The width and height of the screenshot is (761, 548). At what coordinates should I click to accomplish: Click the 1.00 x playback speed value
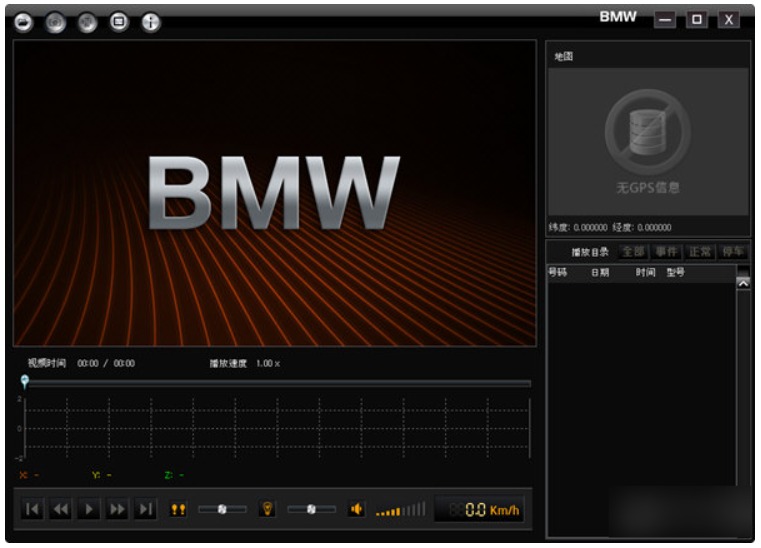[268, 364]
